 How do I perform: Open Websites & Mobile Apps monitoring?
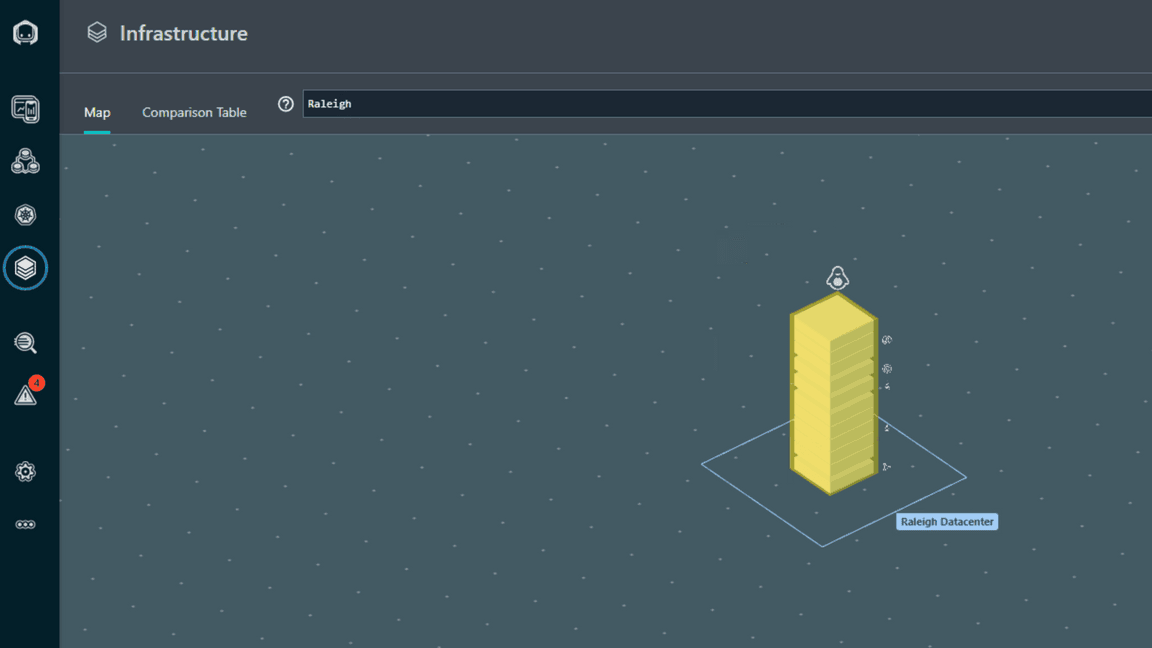click(x=25, y=108)
